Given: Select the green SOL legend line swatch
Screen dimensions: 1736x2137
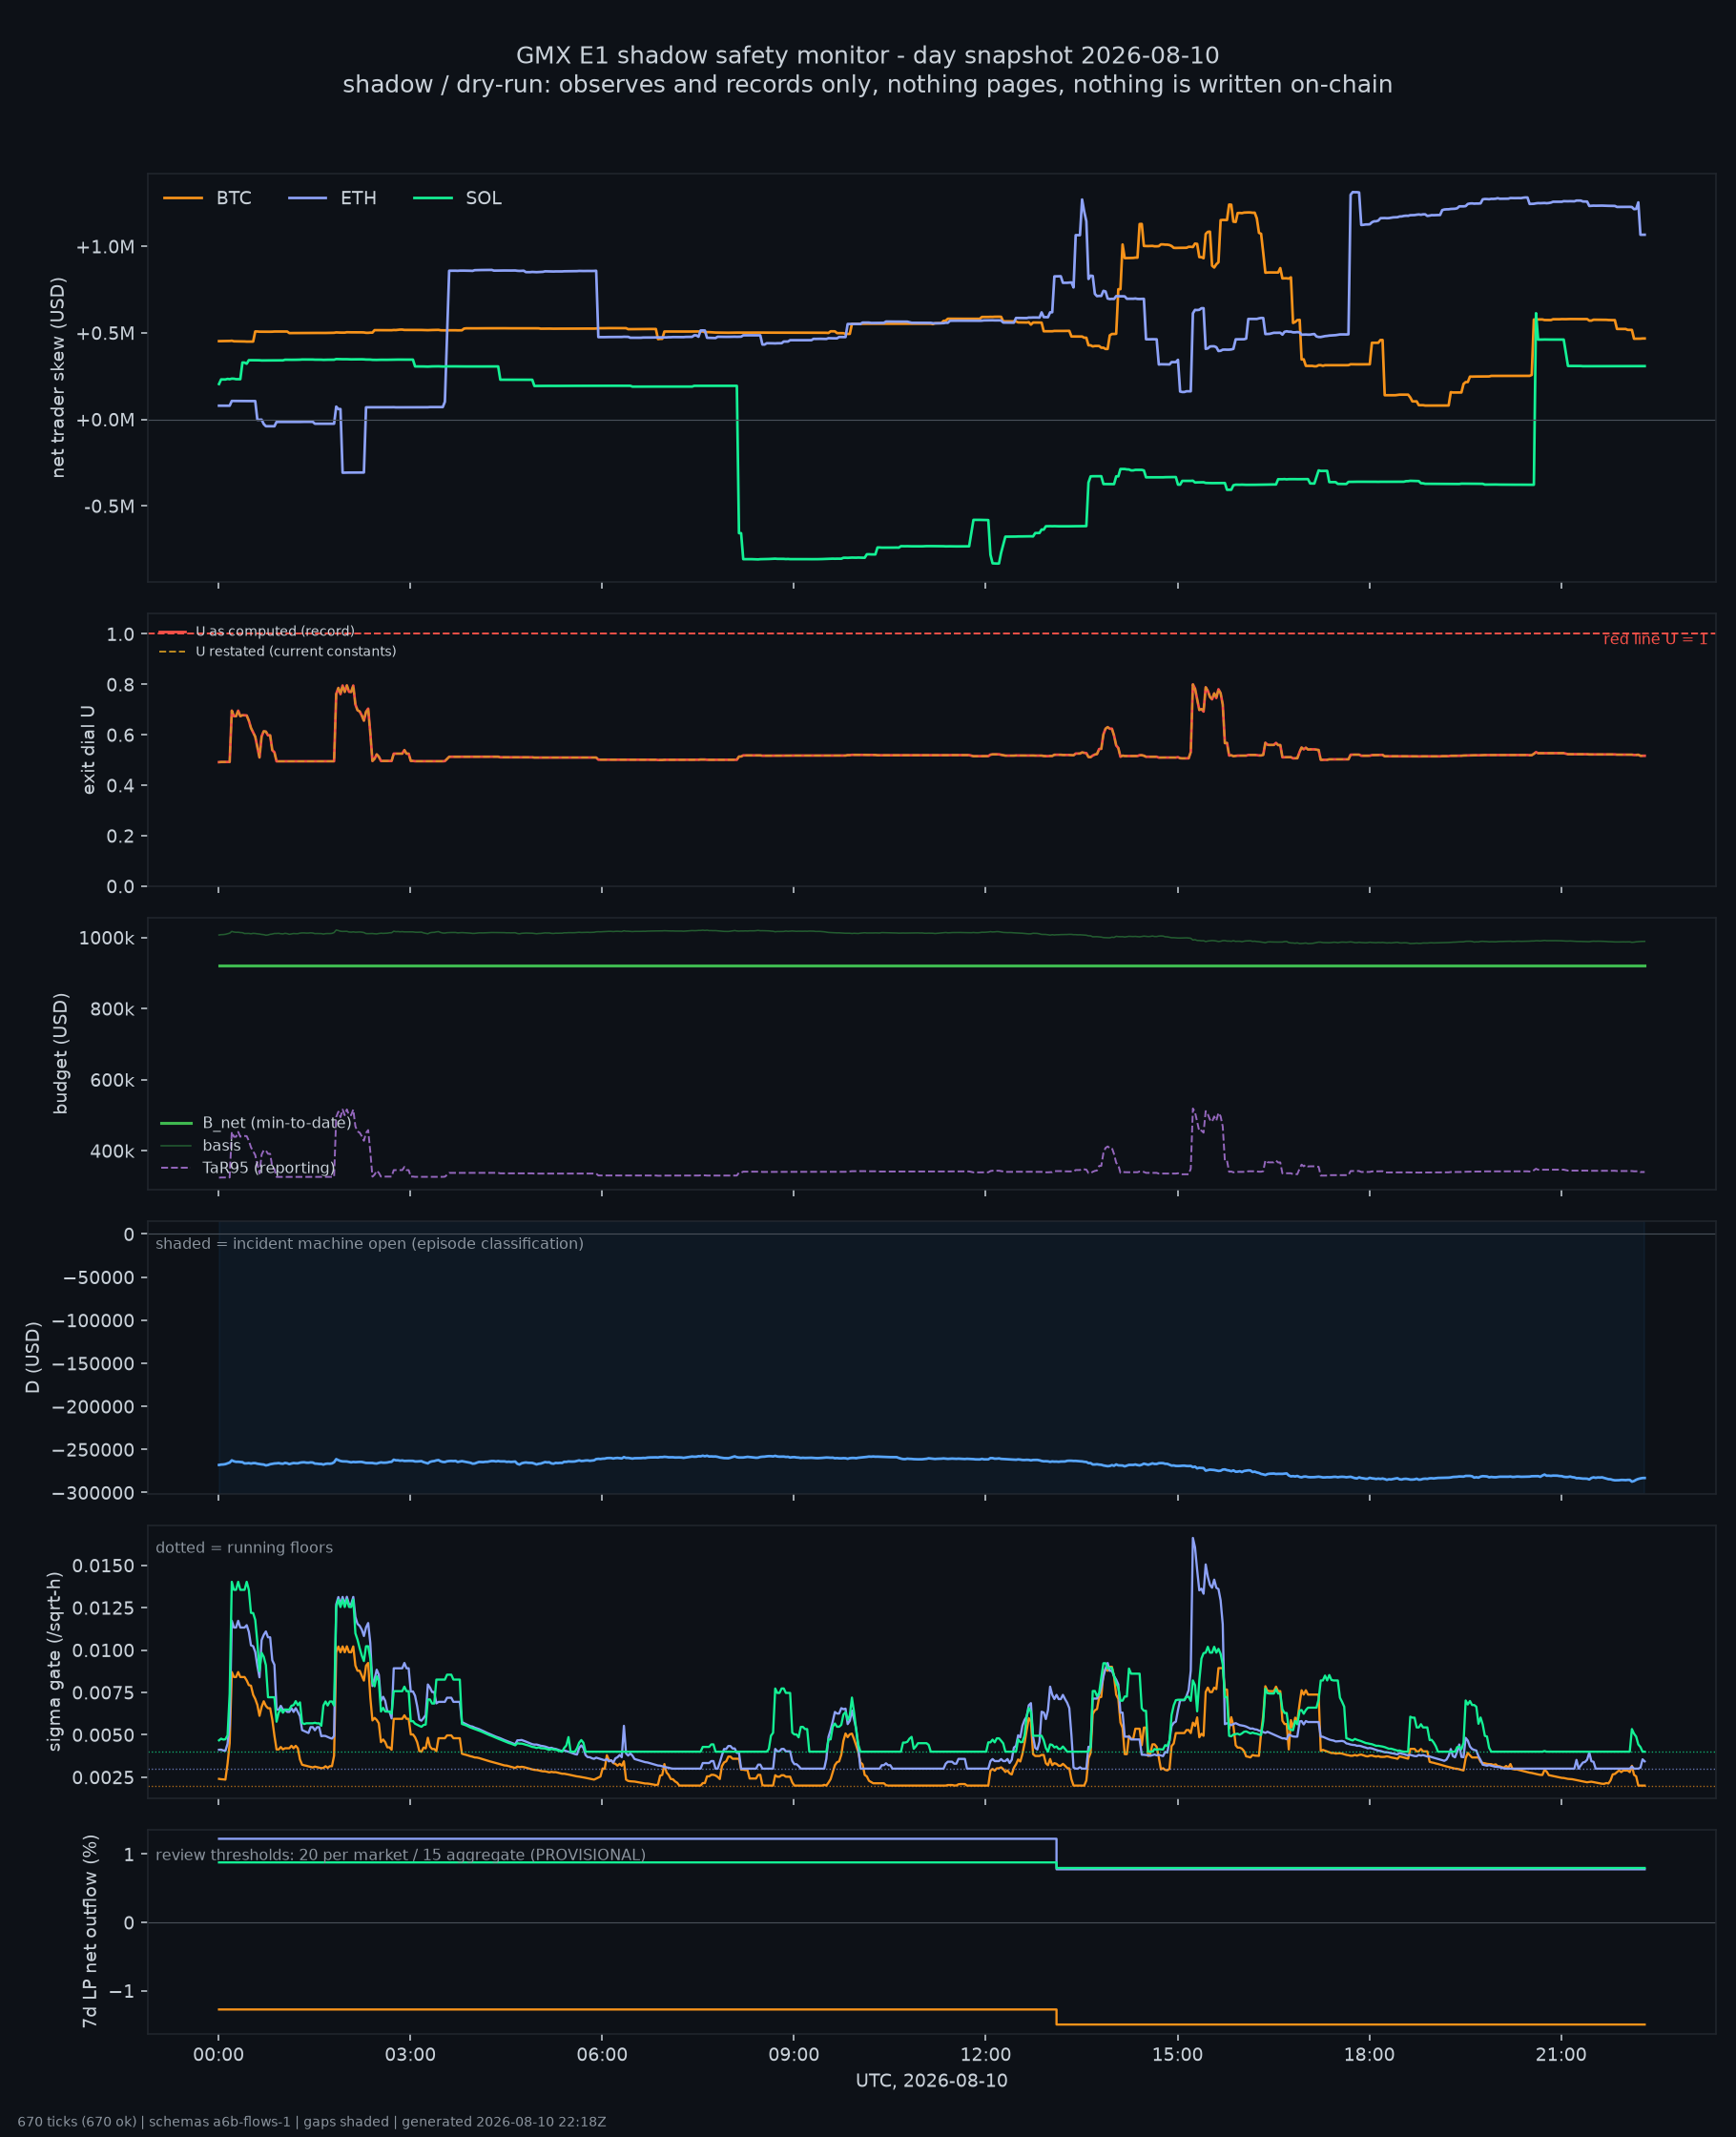Looking at the screenshot, I should tap(433, 198).
